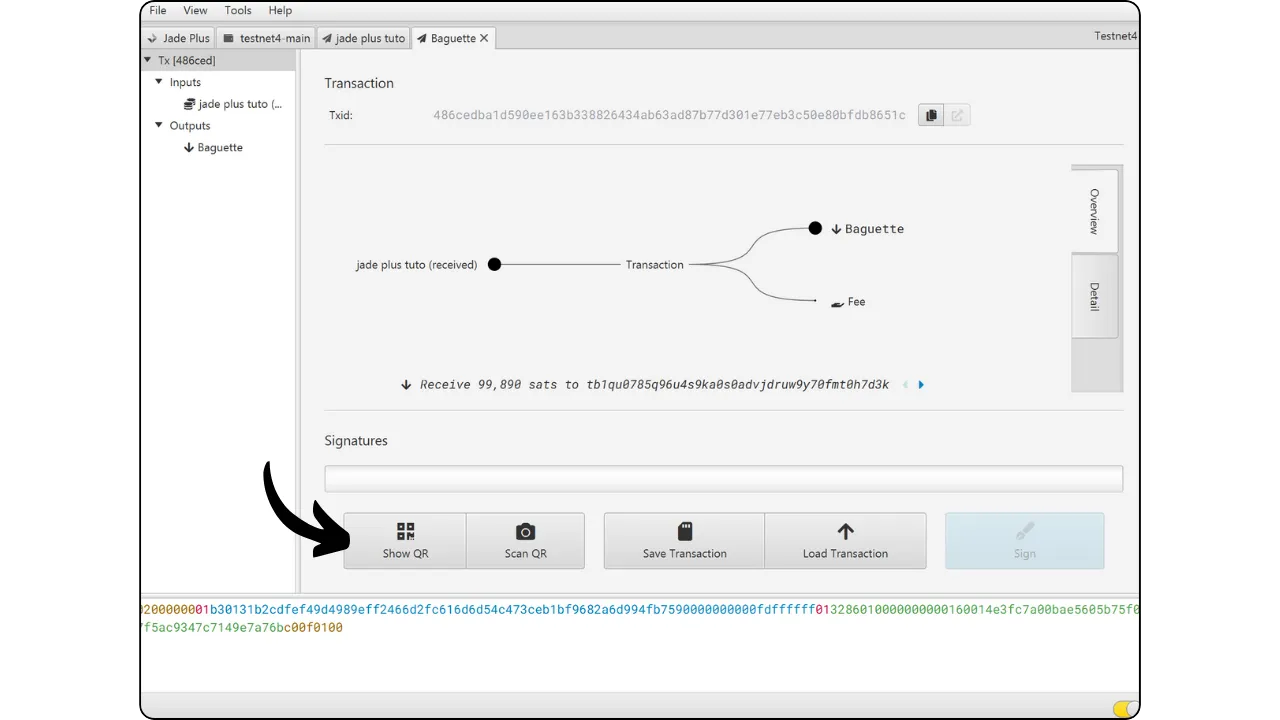Open the Txid in block explorer
The width and height of the screenshot is (1280, 720).
pyautogui.click(x=957, y=115)
